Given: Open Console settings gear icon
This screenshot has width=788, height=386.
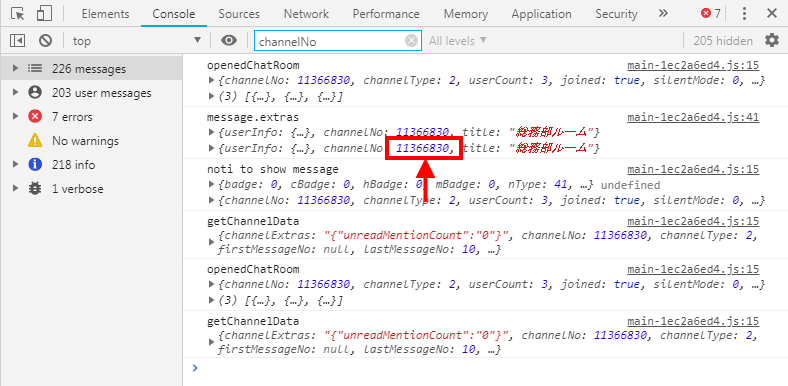Looking at the screenshot, I should click(x=771, y=40).
